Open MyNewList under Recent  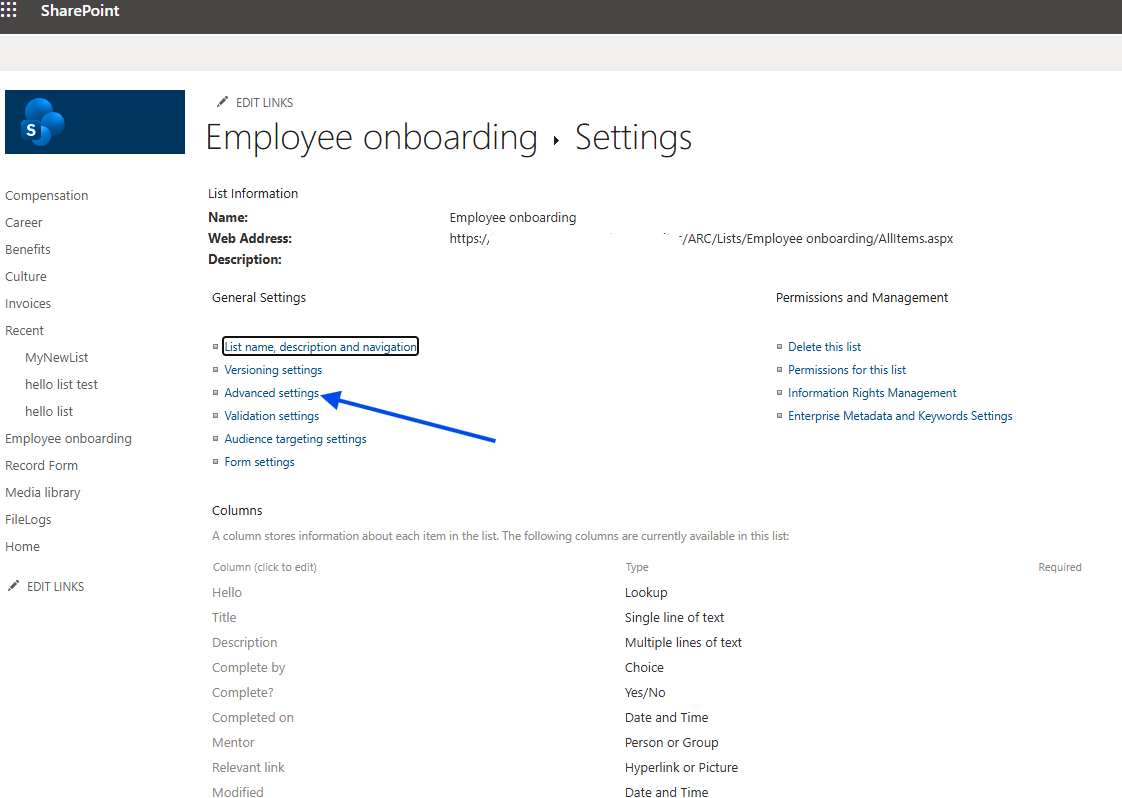tap(57, 358)
